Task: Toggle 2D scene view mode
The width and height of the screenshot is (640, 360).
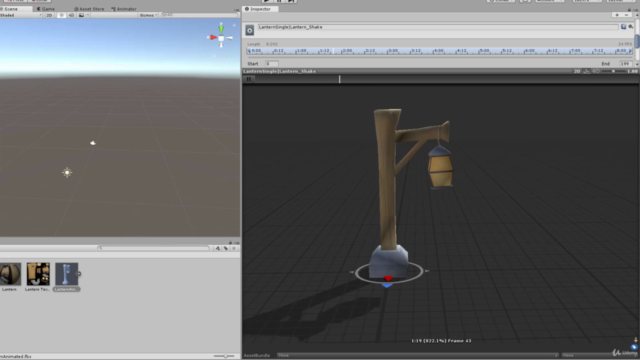Action: [49, 15]
